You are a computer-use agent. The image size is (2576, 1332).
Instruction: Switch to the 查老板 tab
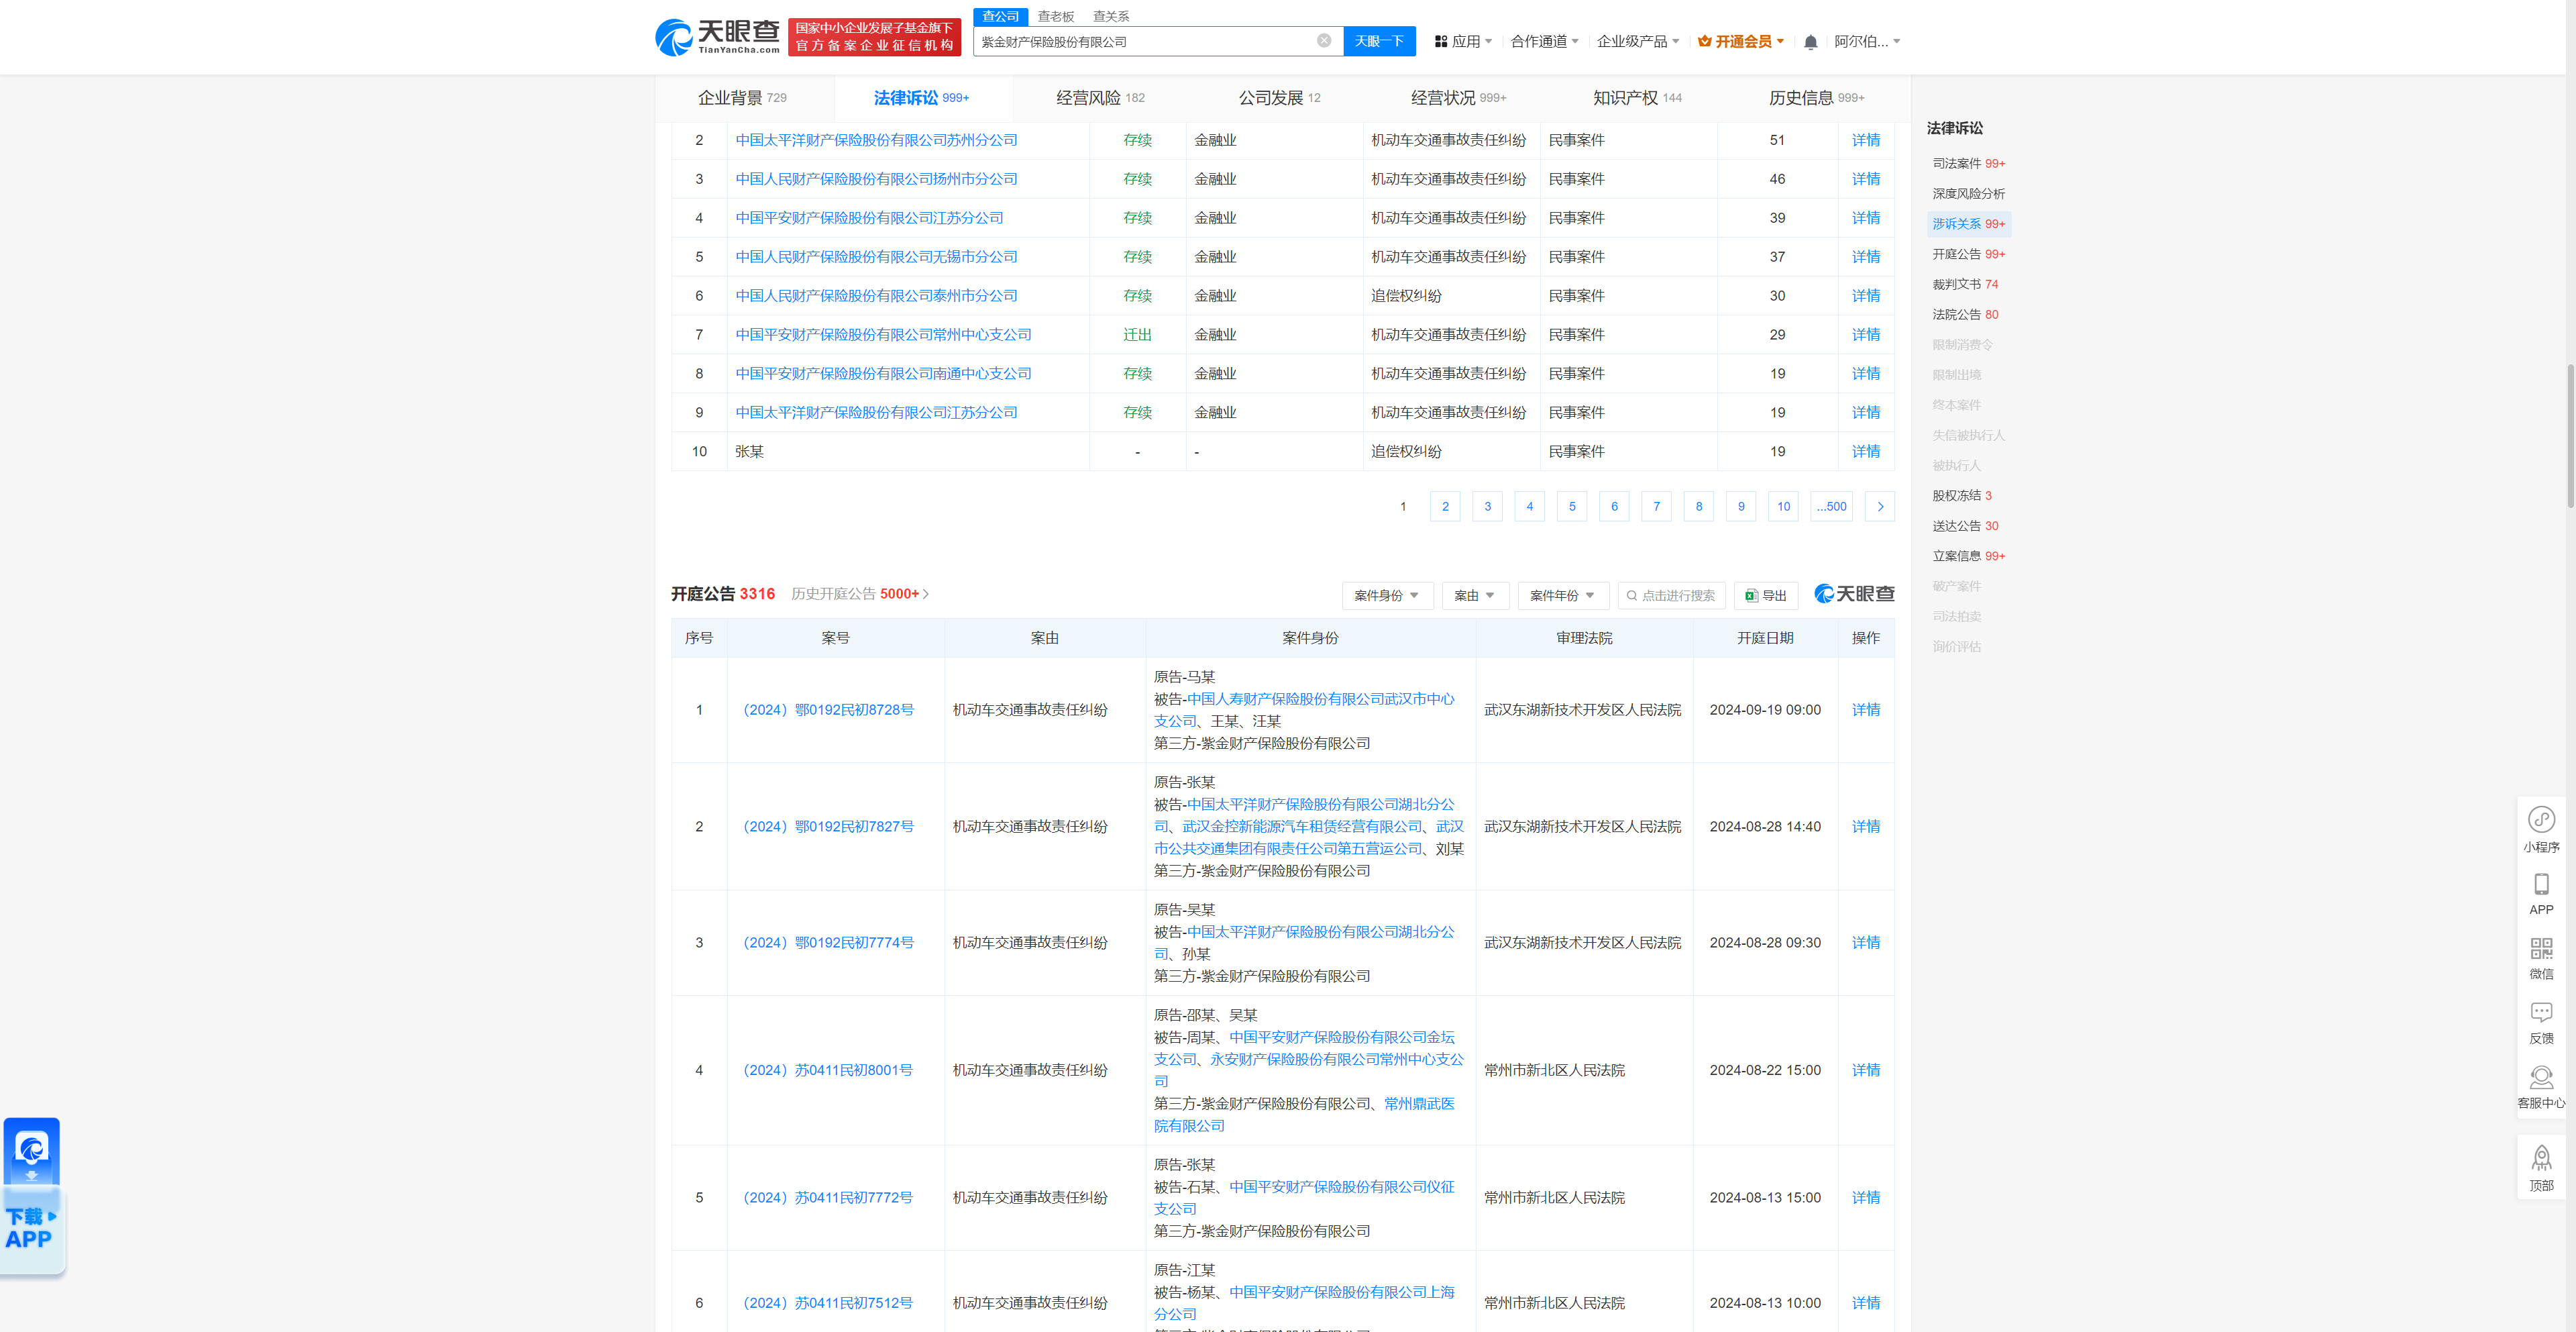coord(1055,16)
